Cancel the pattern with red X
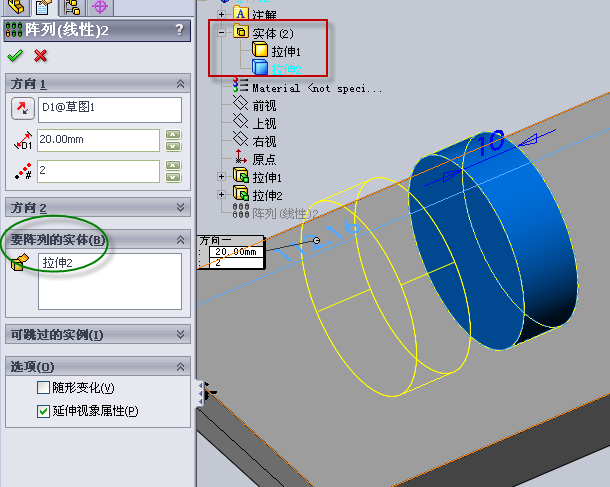The image size is (610, 487). point(40,56)
